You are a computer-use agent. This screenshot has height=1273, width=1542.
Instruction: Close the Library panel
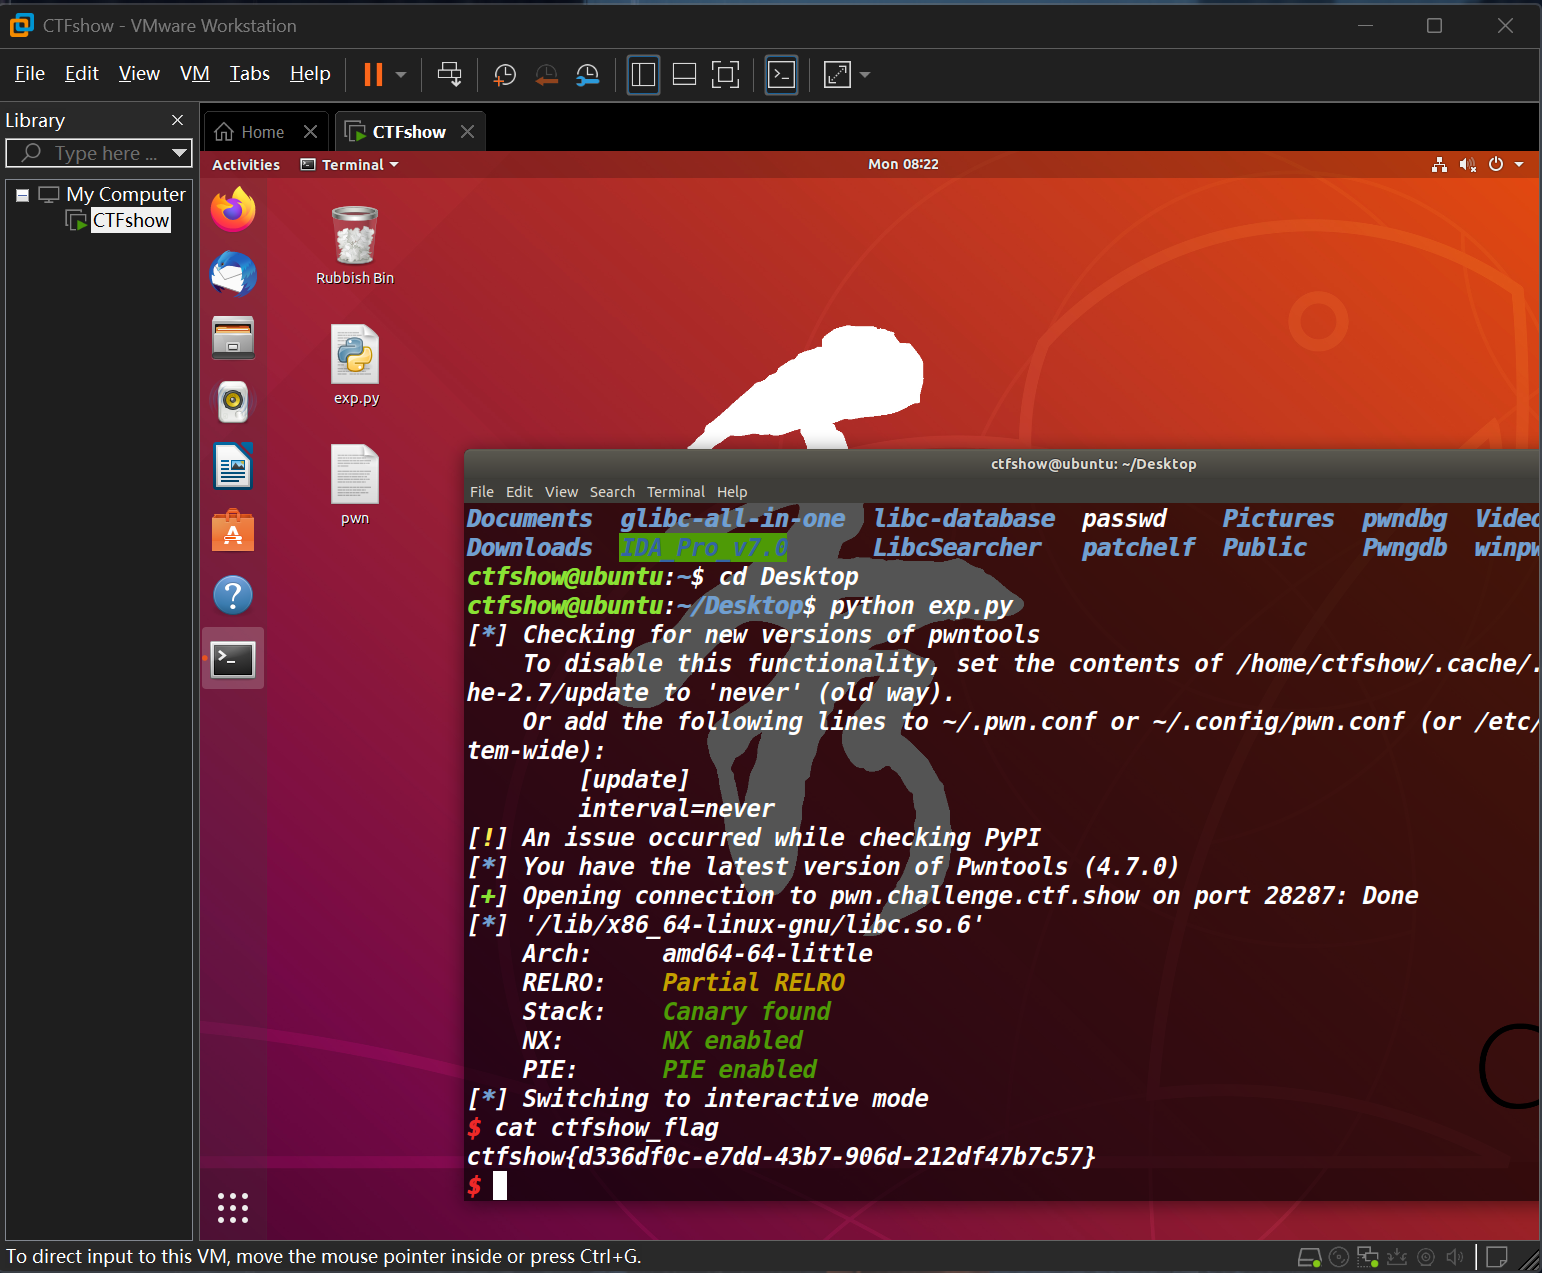(178, 120)
